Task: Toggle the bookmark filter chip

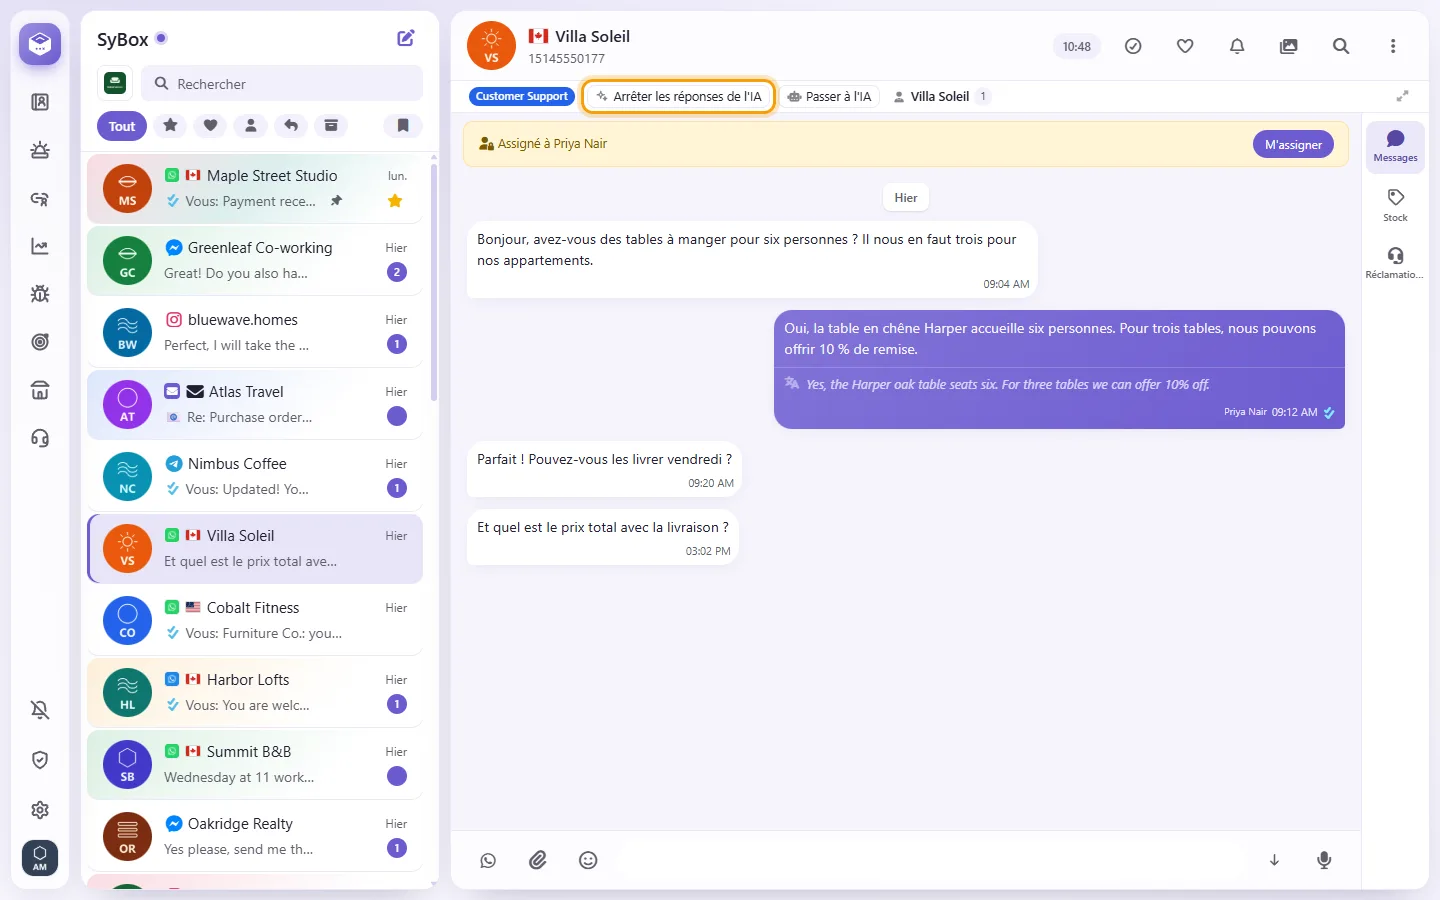Action: tap(403, 126)
